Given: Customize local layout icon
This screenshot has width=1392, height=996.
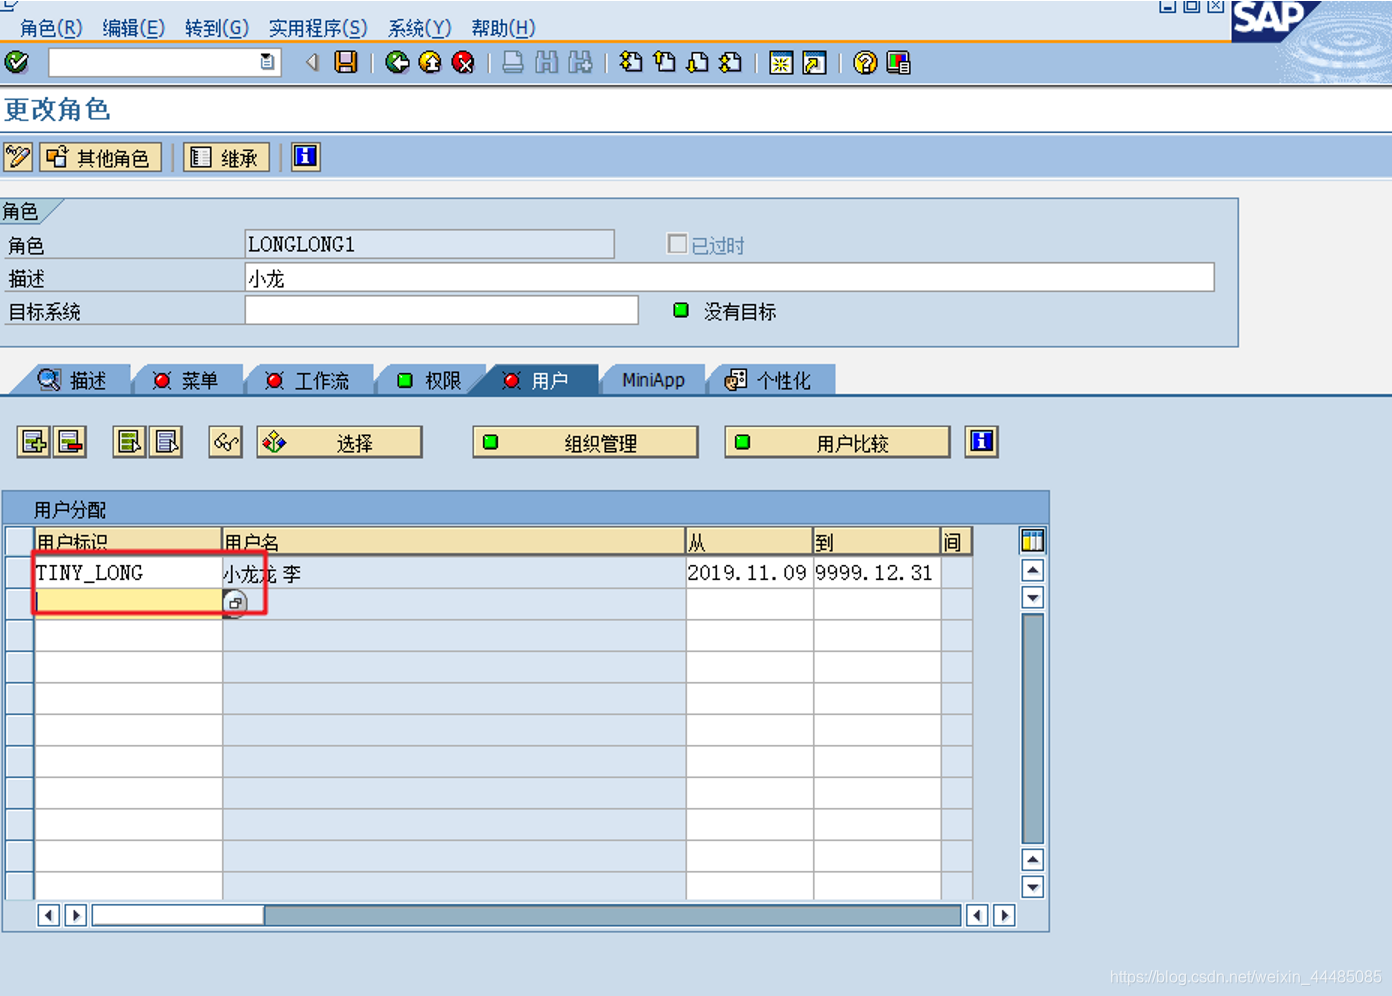Looking at the screenshot, I should tap(899, 62).
